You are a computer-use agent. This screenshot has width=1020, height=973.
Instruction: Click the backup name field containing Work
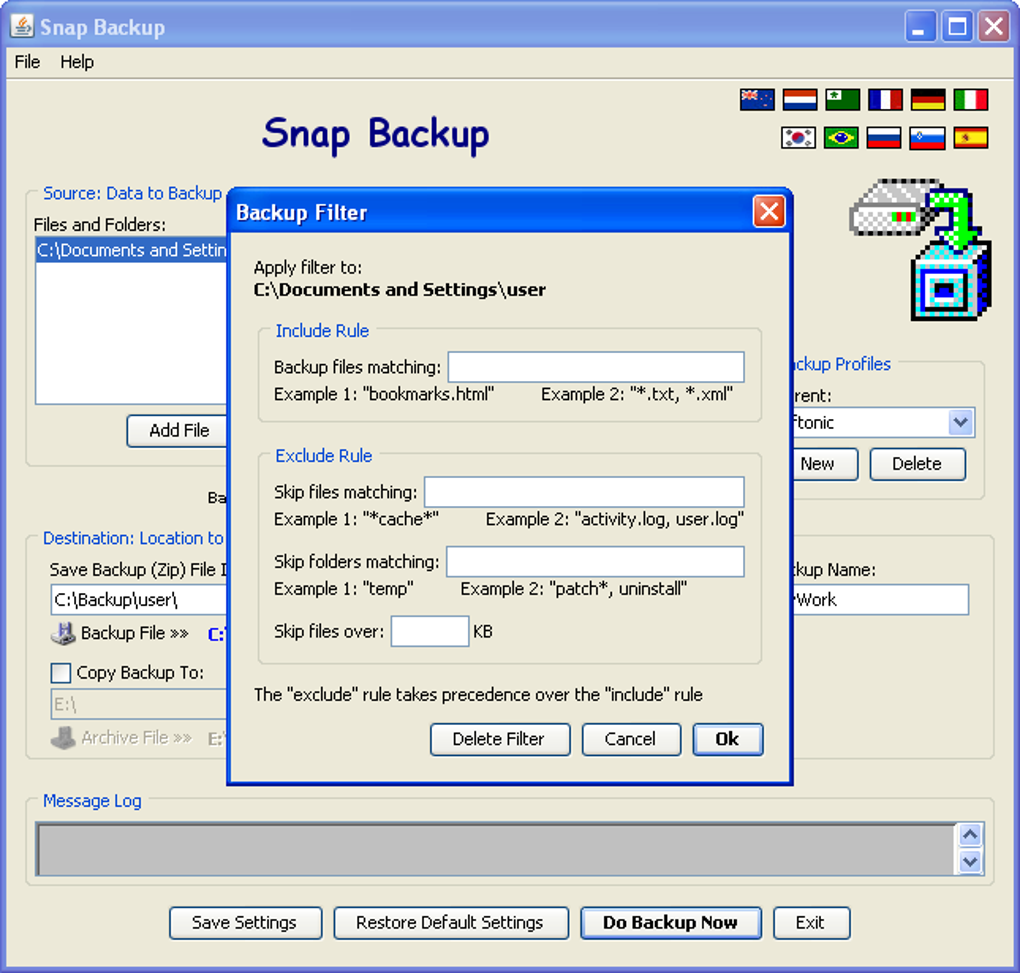(881, 600)
